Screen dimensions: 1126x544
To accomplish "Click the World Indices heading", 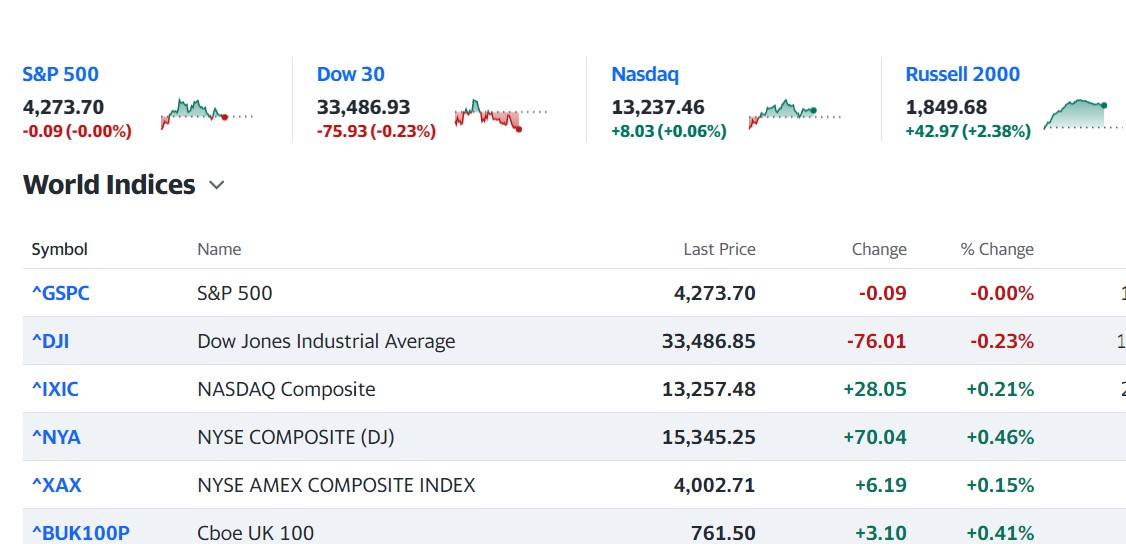I will pos(108,185).
